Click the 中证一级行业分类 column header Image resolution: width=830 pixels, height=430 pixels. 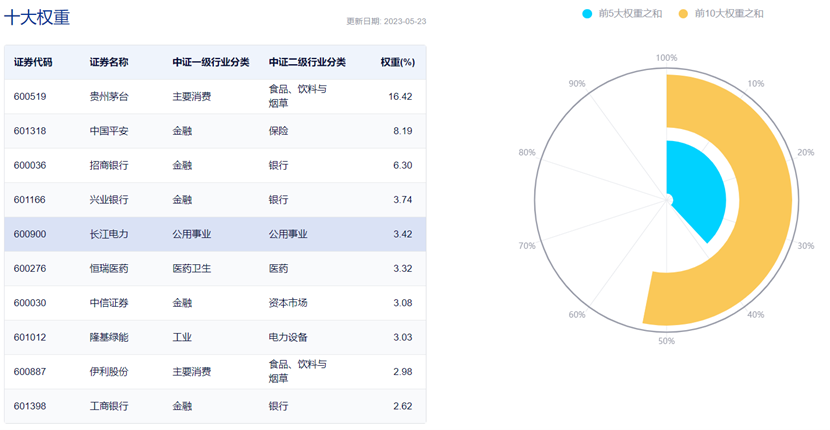pos(211,62)
